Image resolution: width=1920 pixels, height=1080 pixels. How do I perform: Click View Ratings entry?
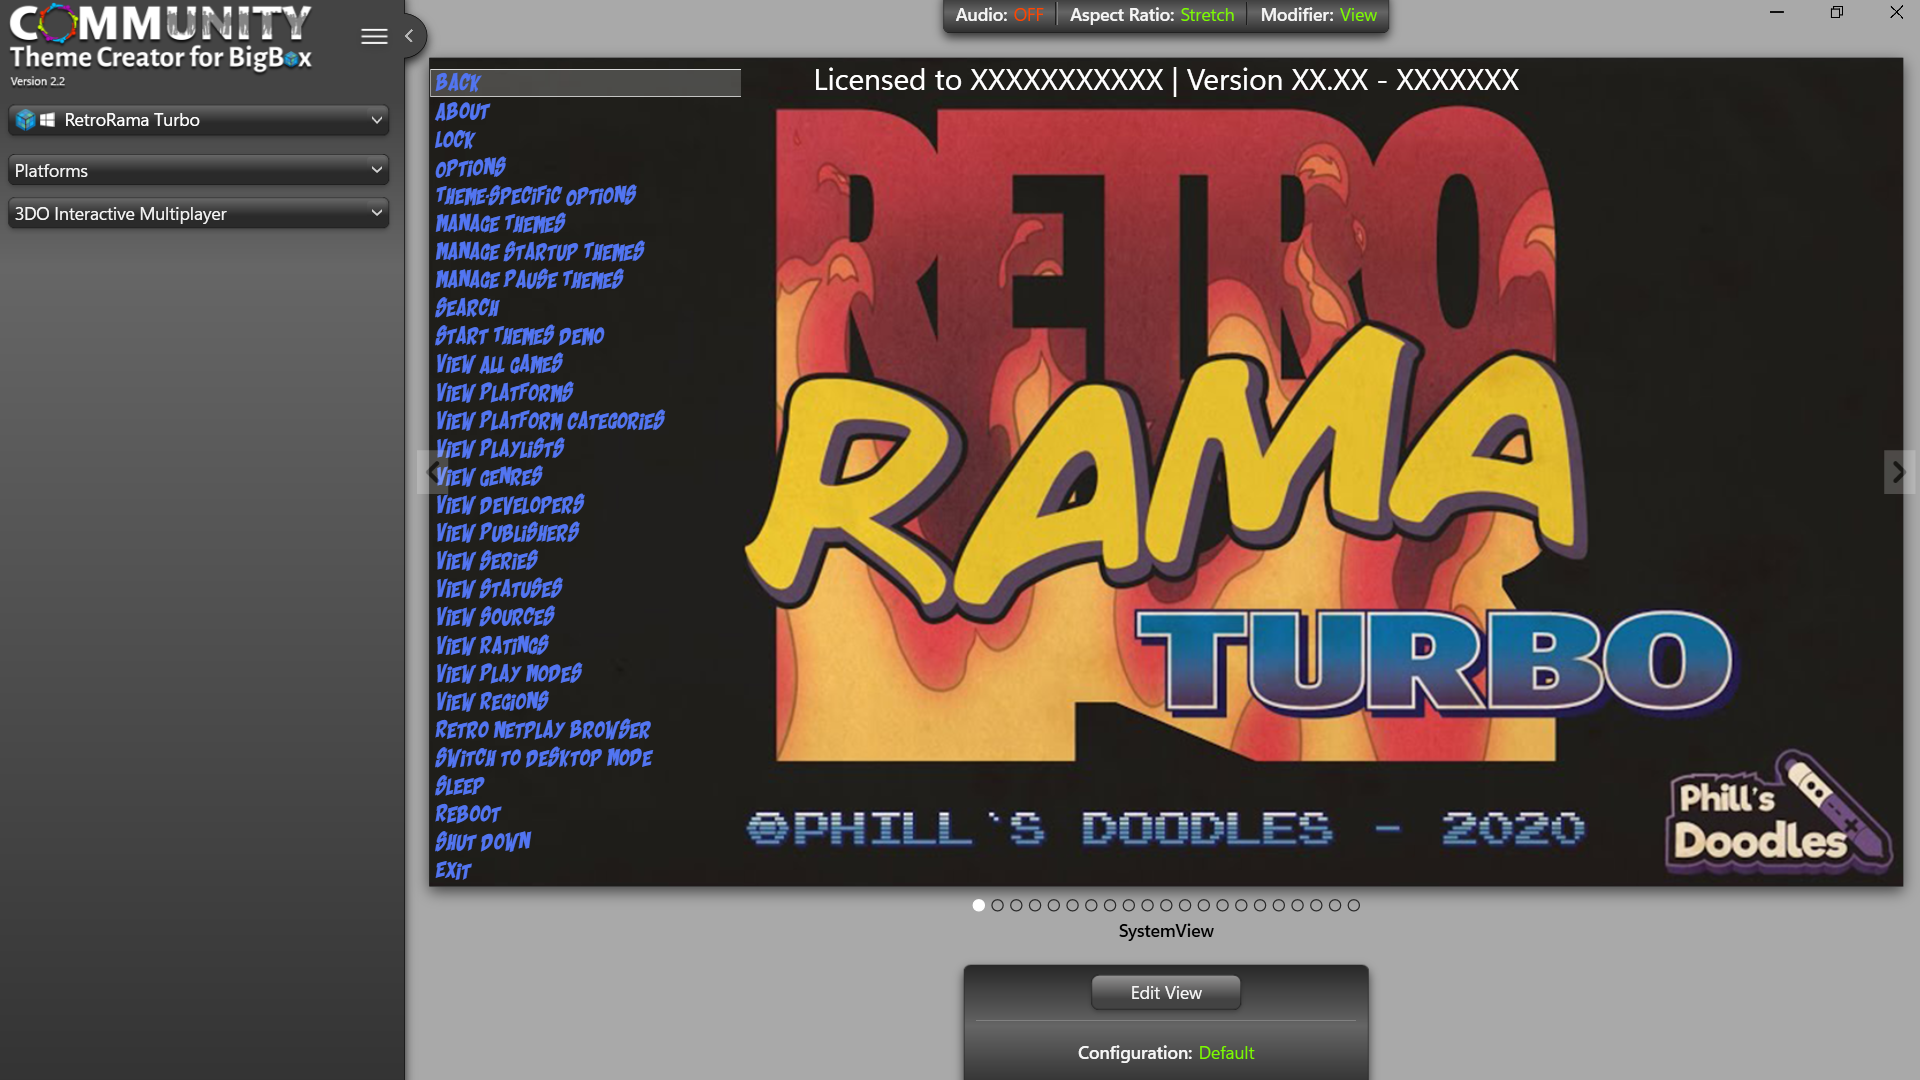492,645
